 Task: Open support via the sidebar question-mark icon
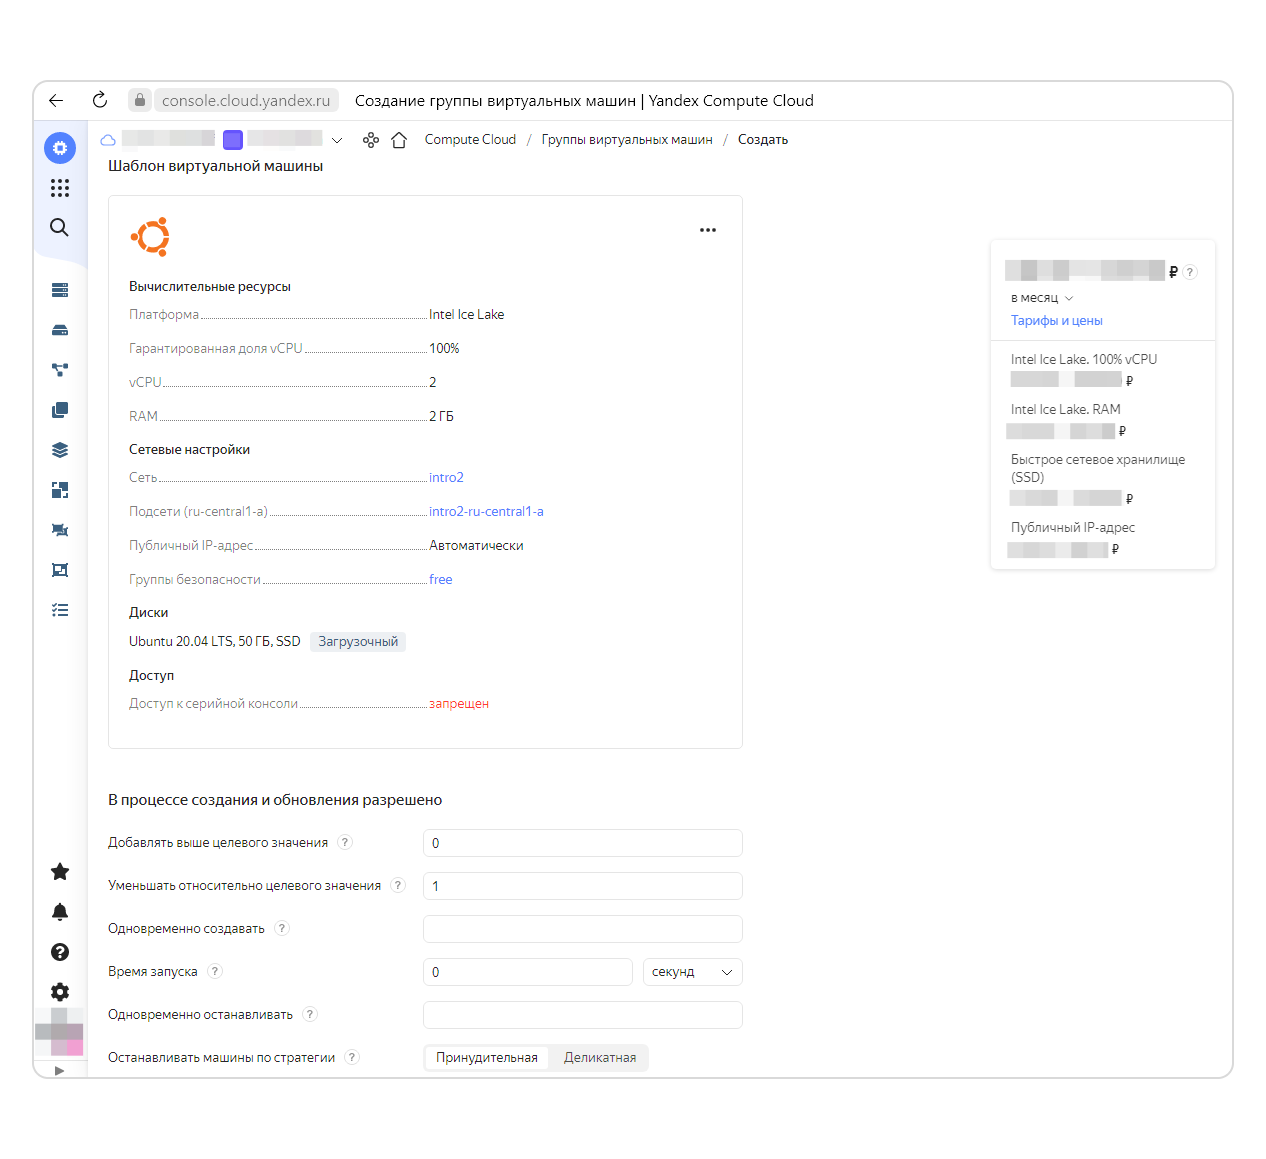point(60,952)
